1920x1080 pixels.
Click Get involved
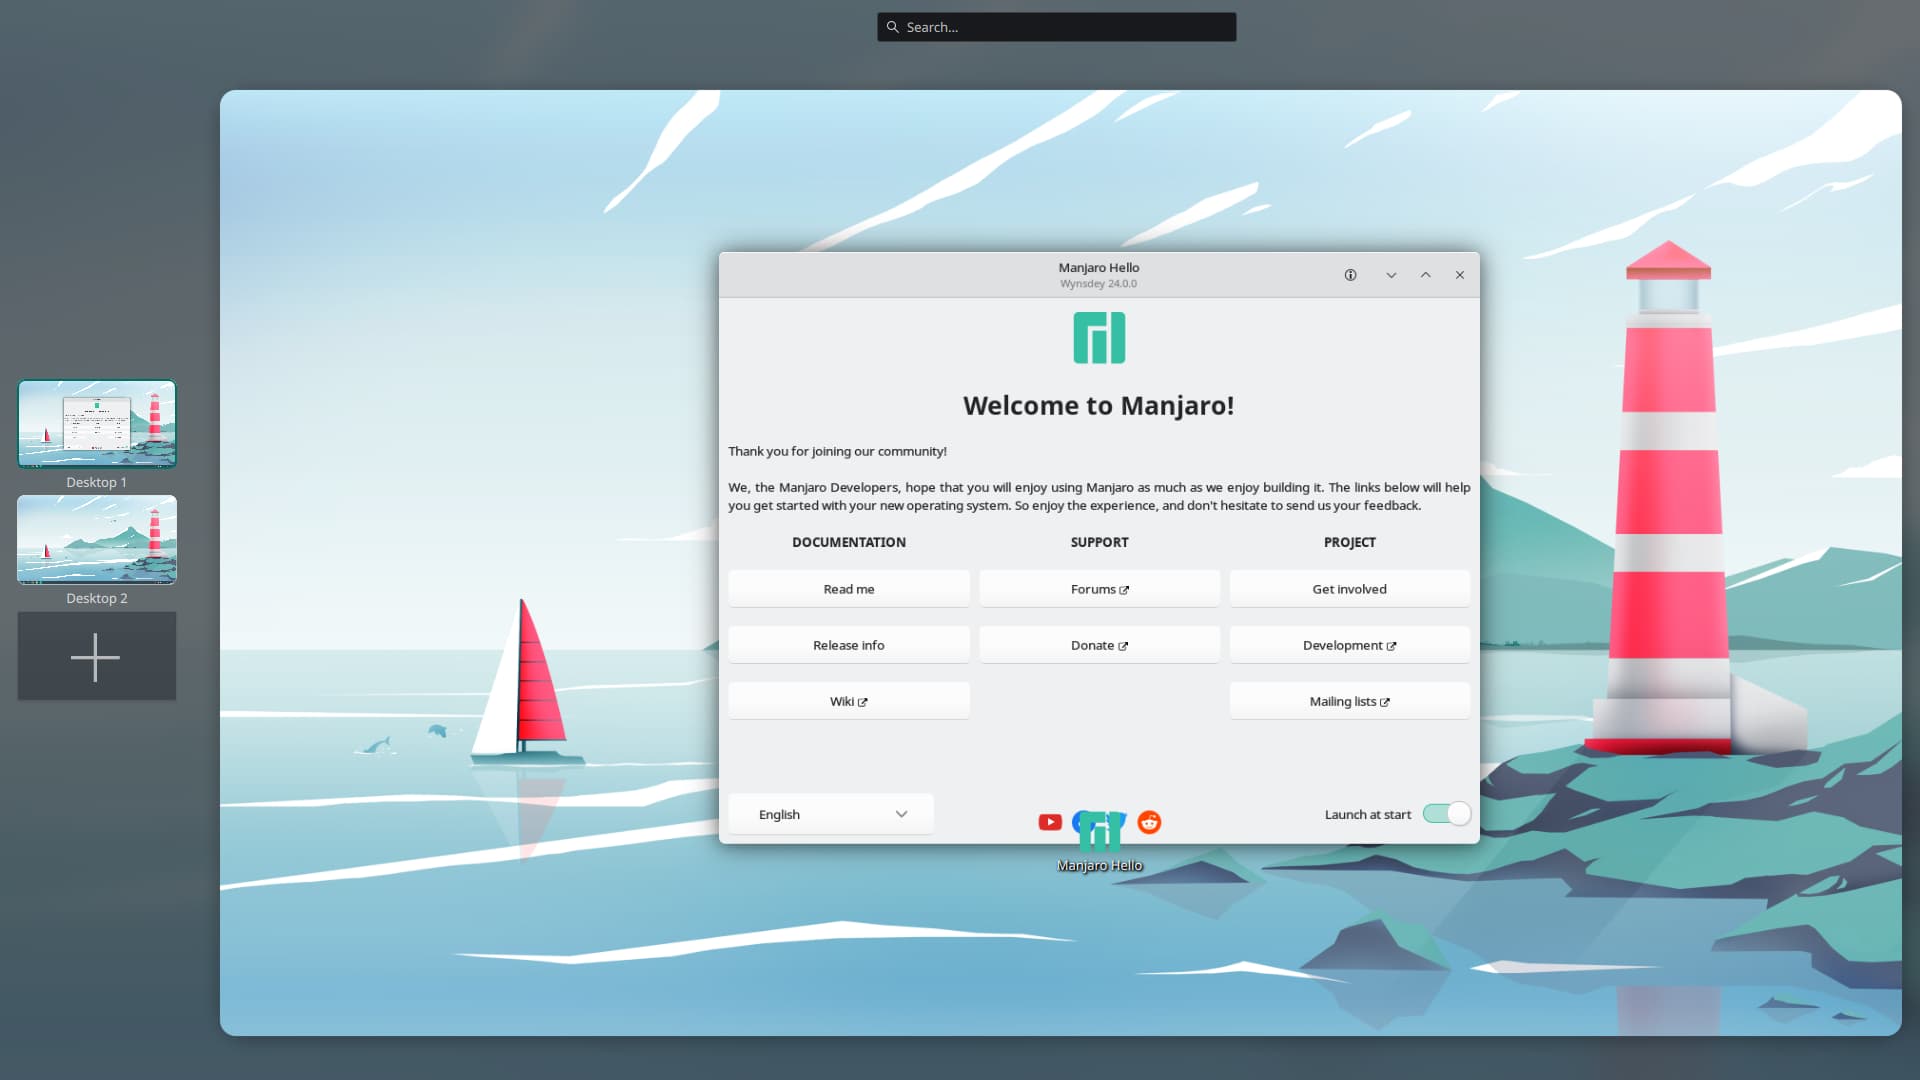coord(1349,589)
